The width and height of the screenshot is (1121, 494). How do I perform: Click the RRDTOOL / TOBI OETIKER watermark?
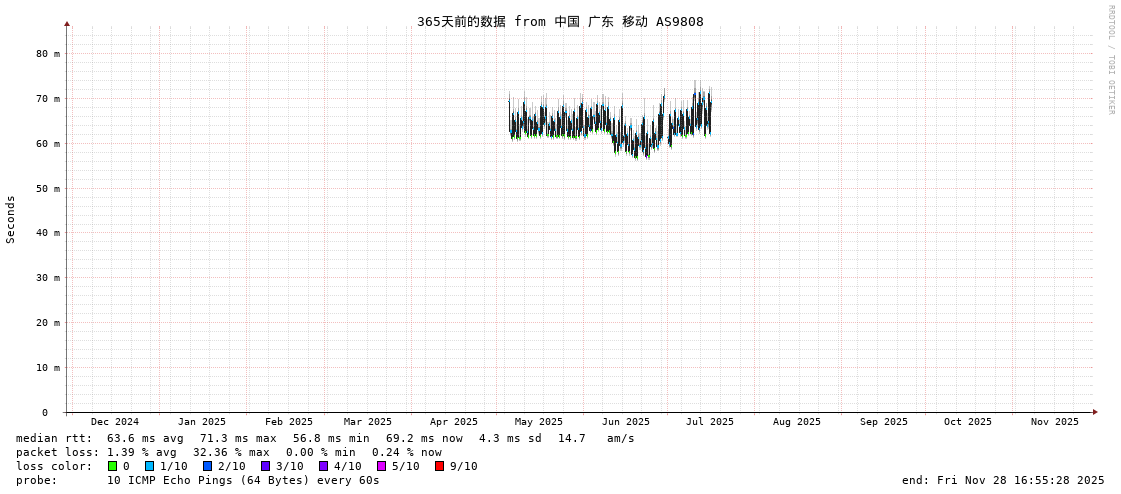[1110, 60]
